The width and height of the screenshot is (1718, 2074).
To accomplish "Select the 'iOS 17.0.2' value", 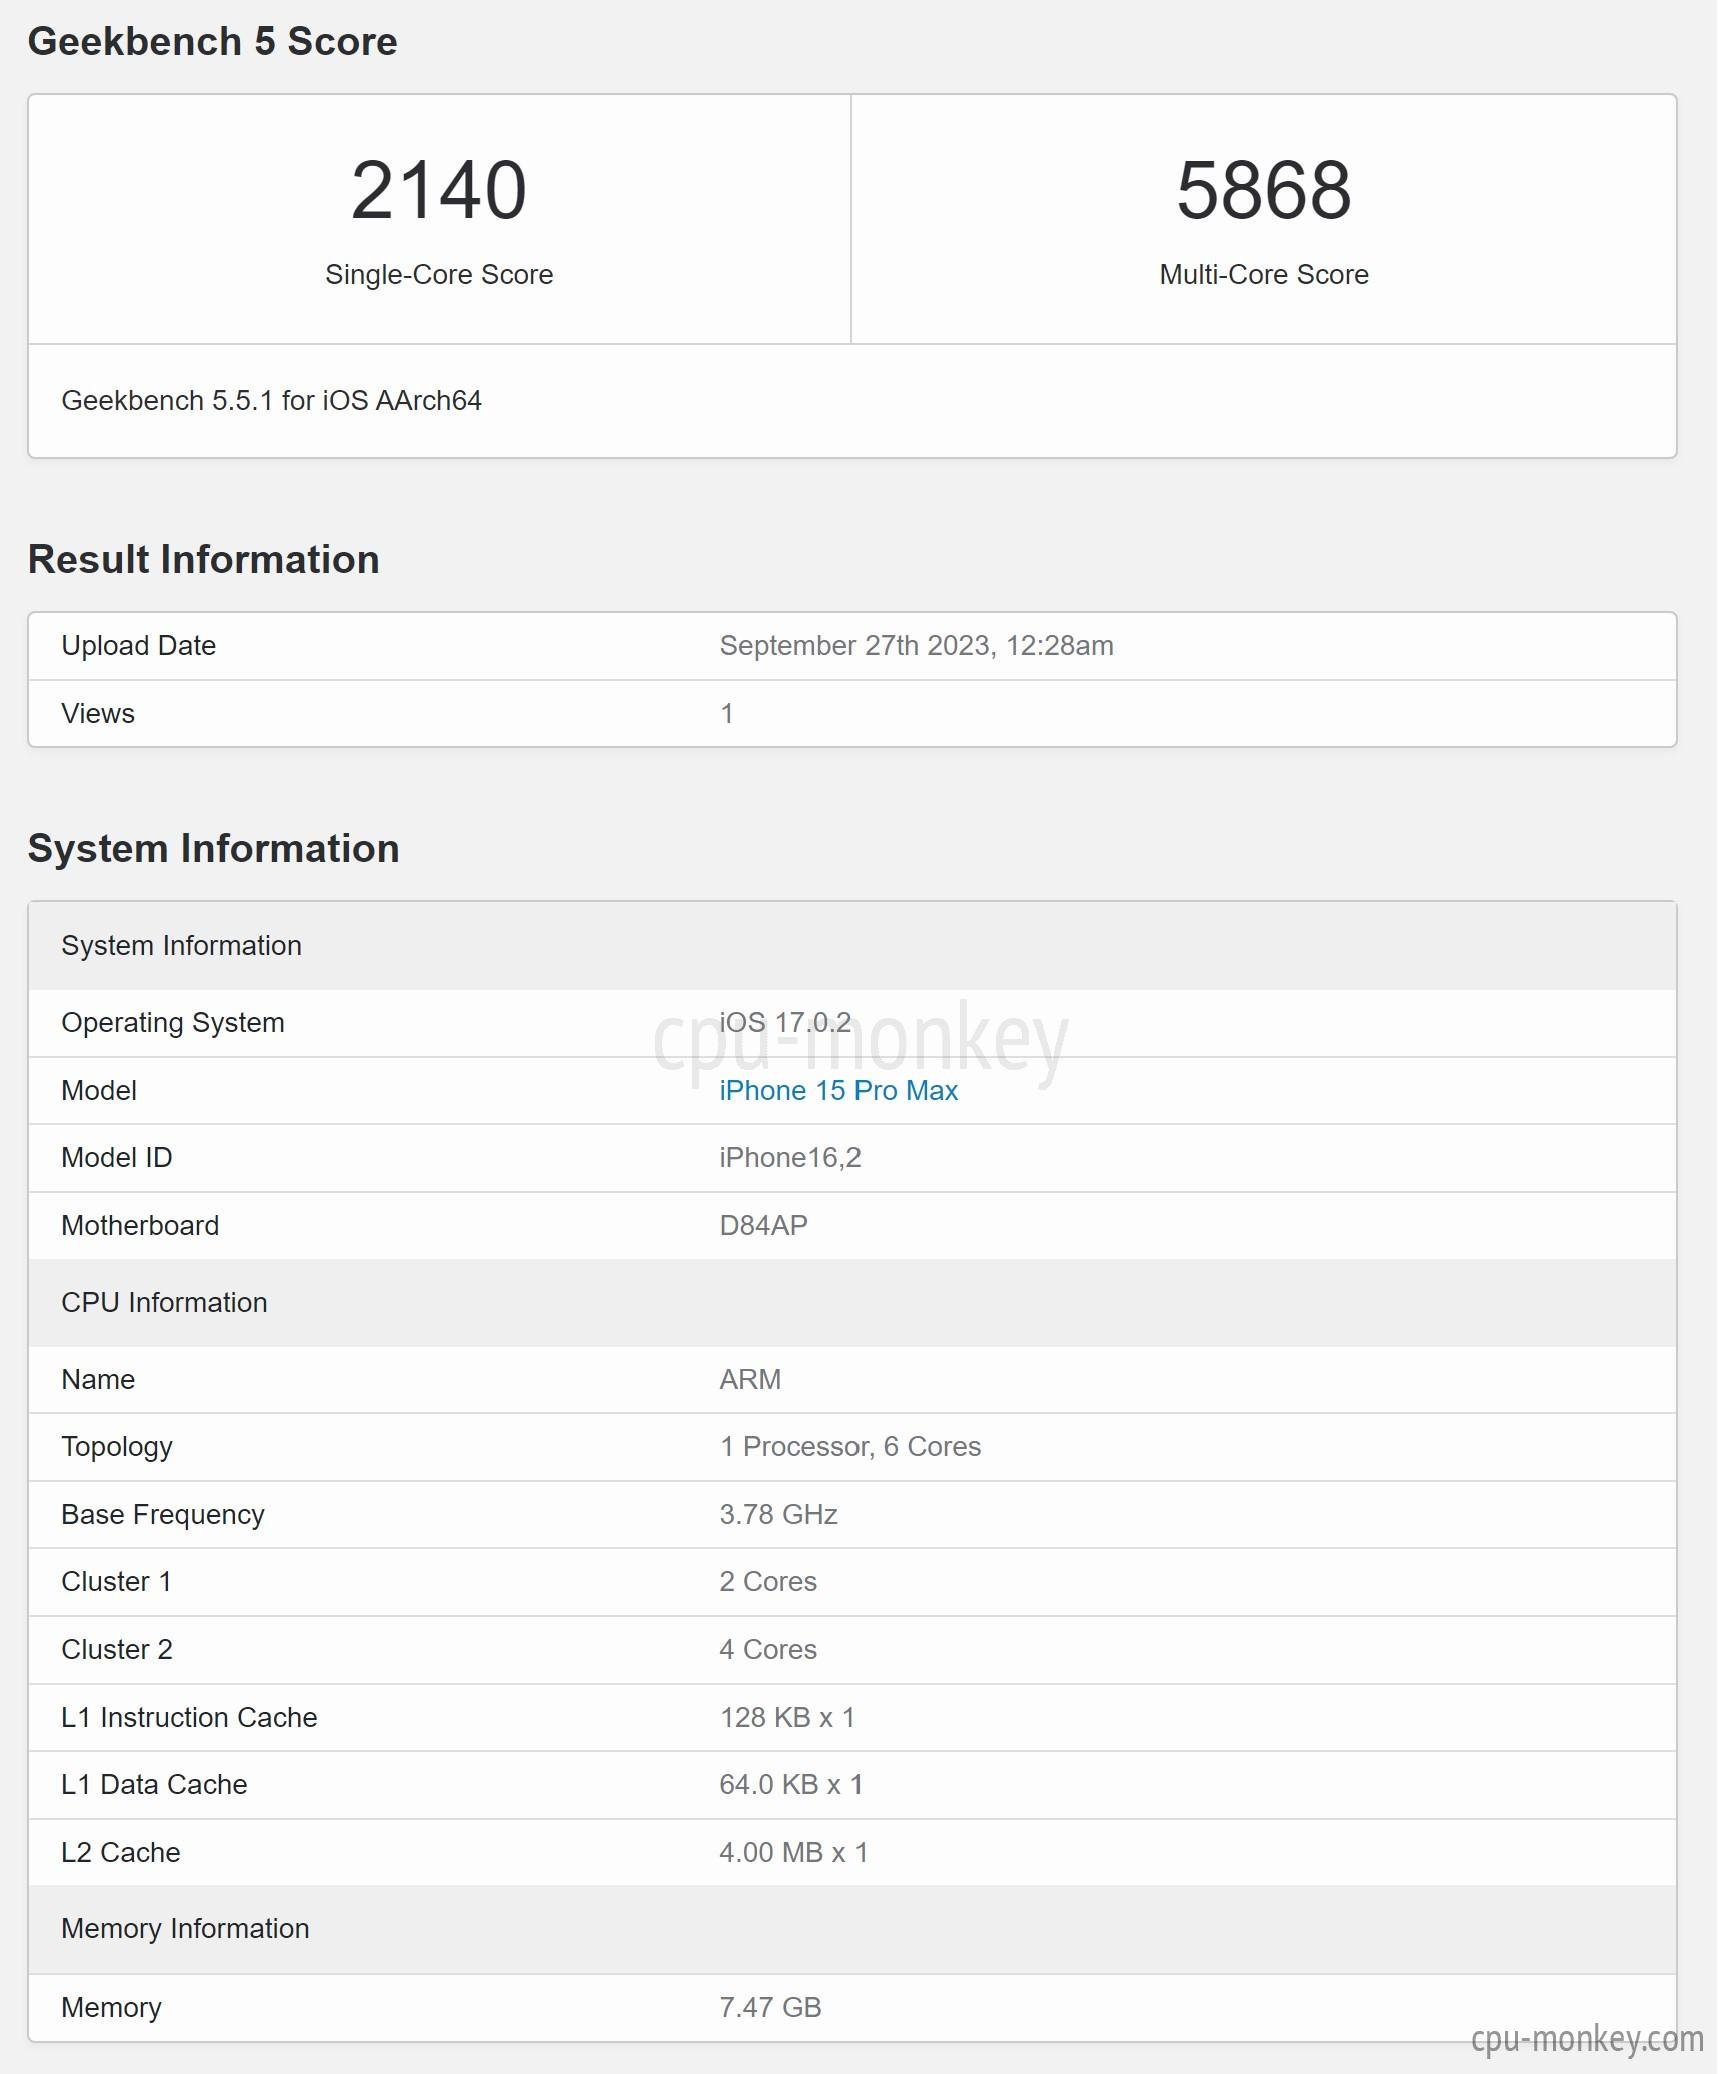I will 785,1022.
